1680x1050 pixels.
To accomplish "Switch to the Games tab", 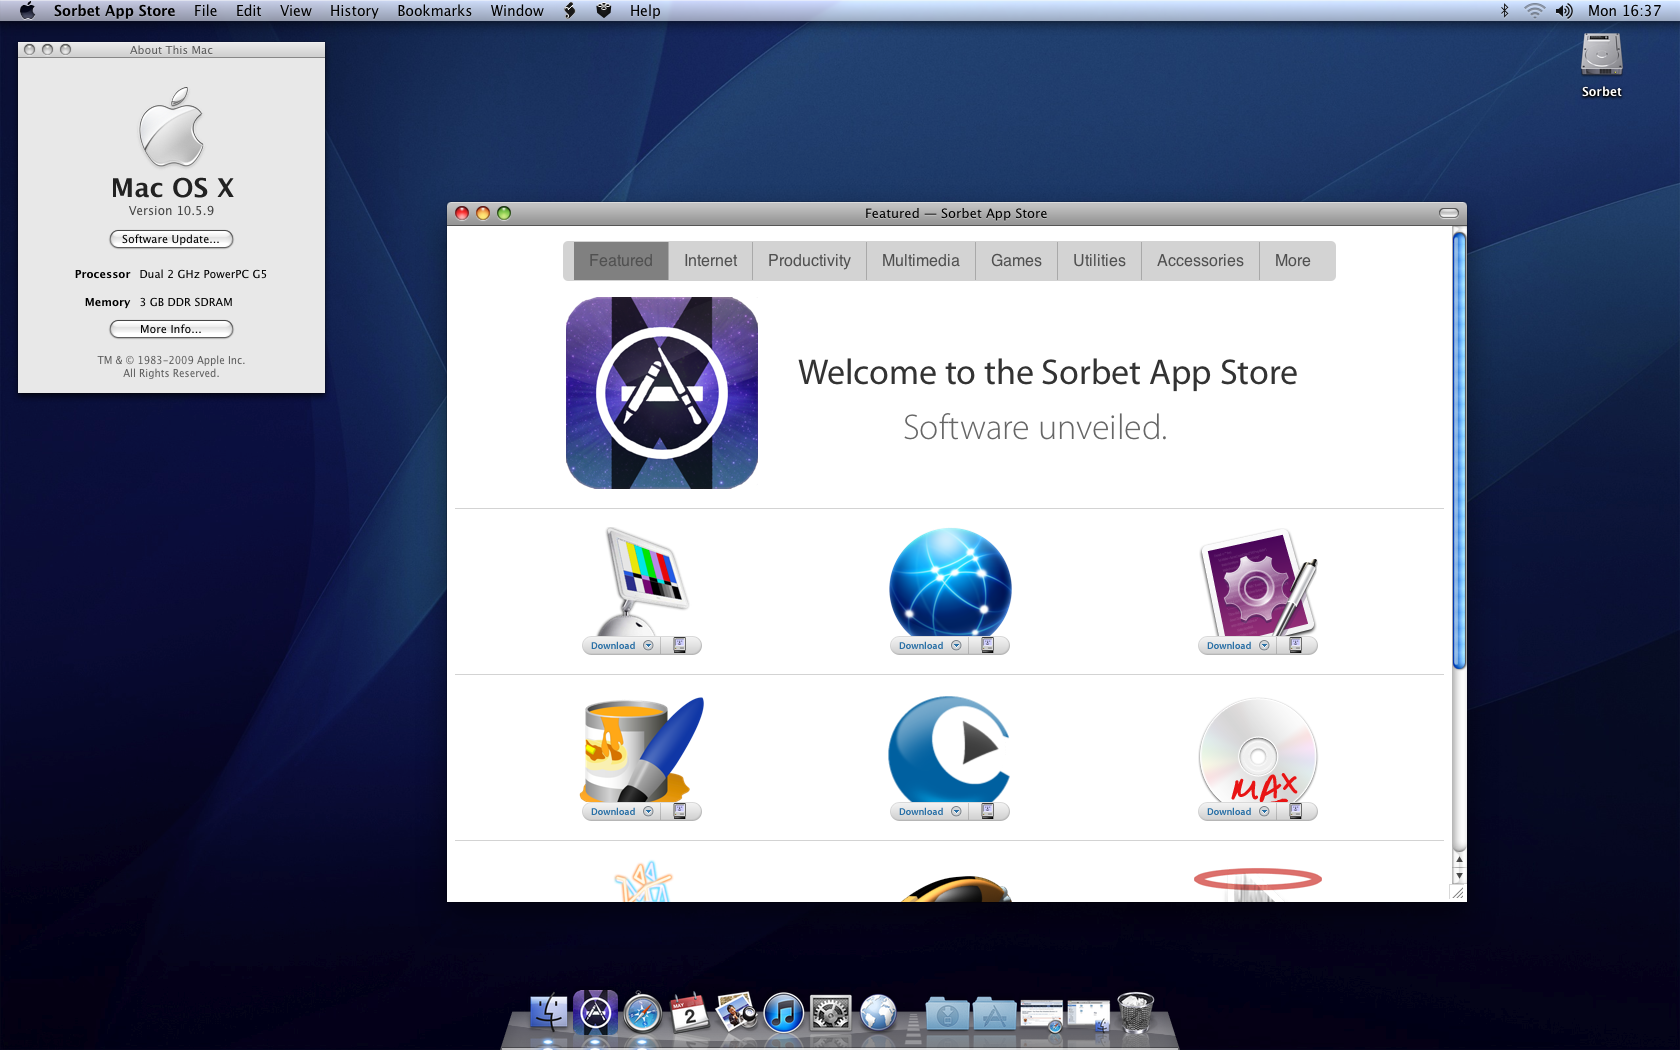I will (1016, 260).
